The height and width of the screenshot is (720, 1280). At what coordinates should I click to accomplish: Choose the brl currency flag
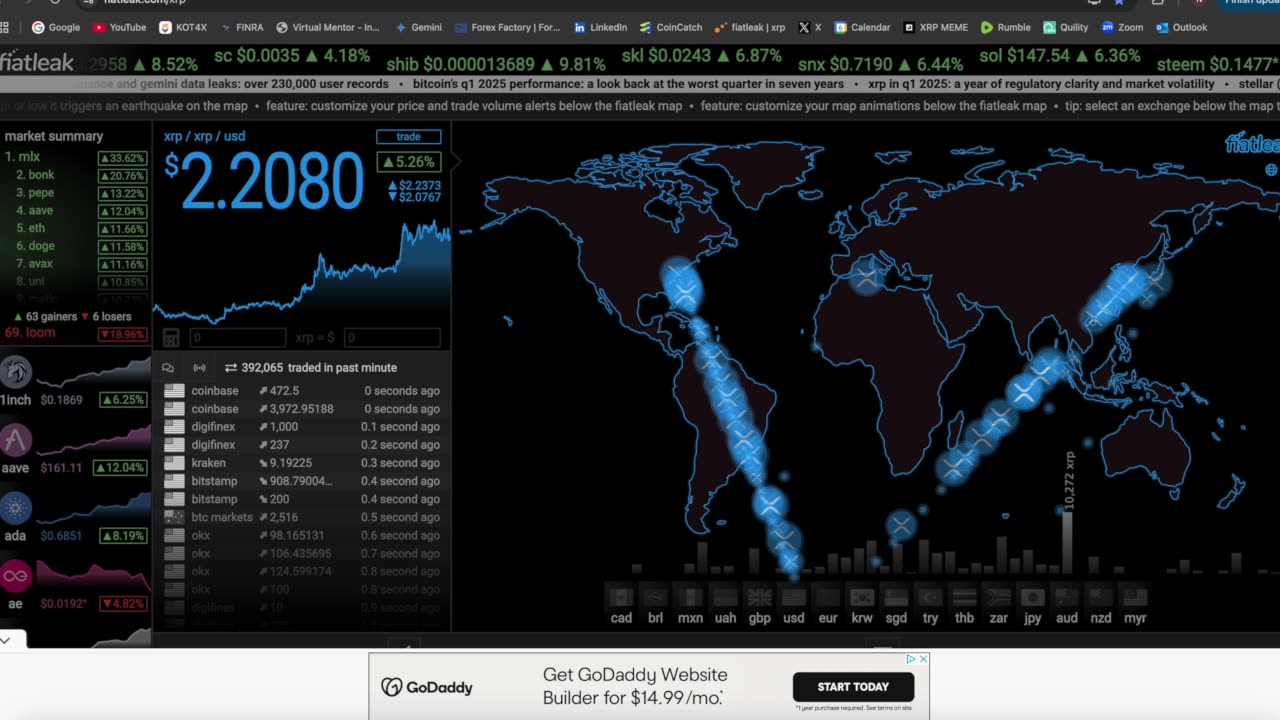pos(655,597)
